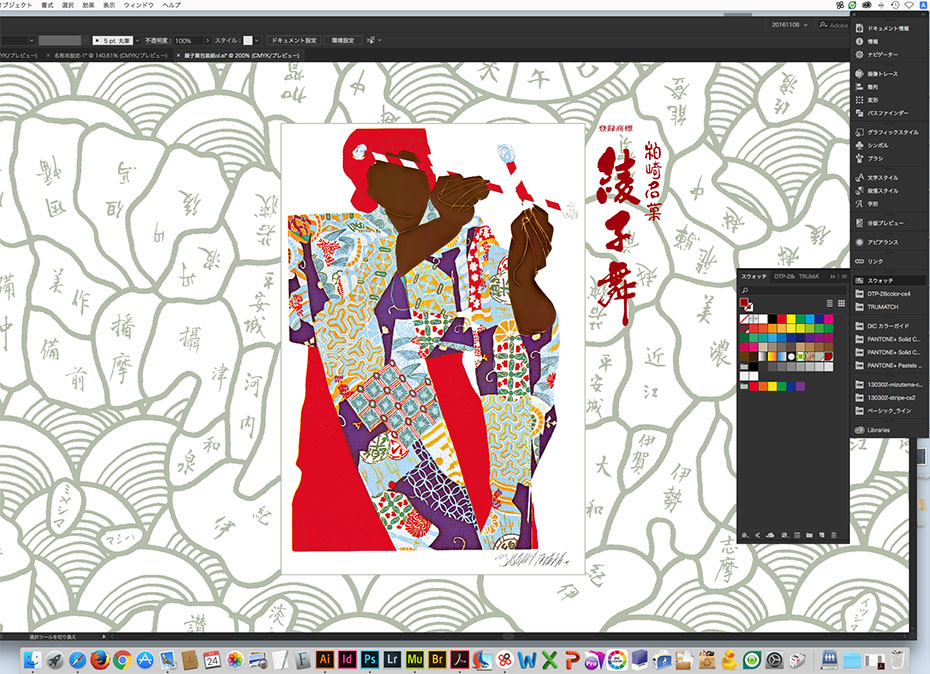This screenshot has height=674, width=930.
Task: Open the Symbols panel icon
Action: pos(860,145)
